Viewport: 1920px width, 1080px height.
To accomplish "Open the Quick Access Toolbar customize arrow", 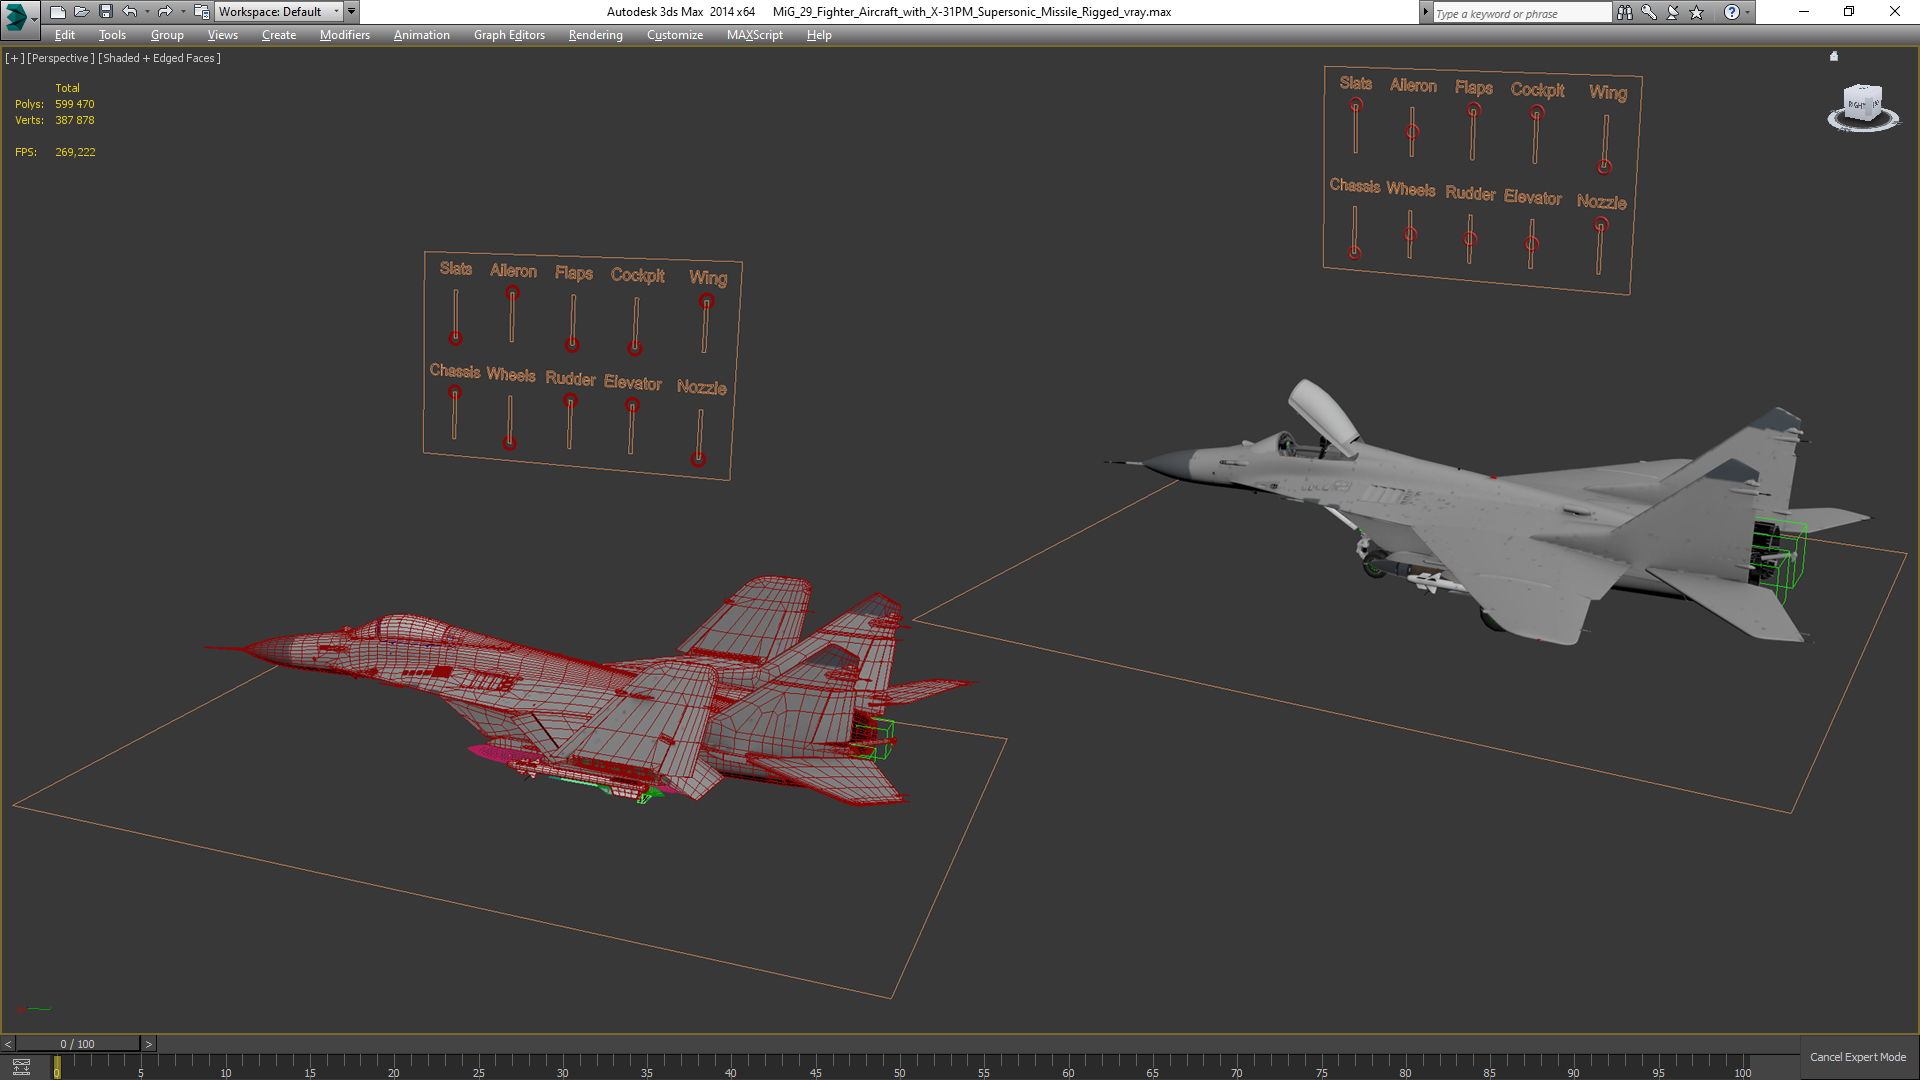I will click(352, 12).
